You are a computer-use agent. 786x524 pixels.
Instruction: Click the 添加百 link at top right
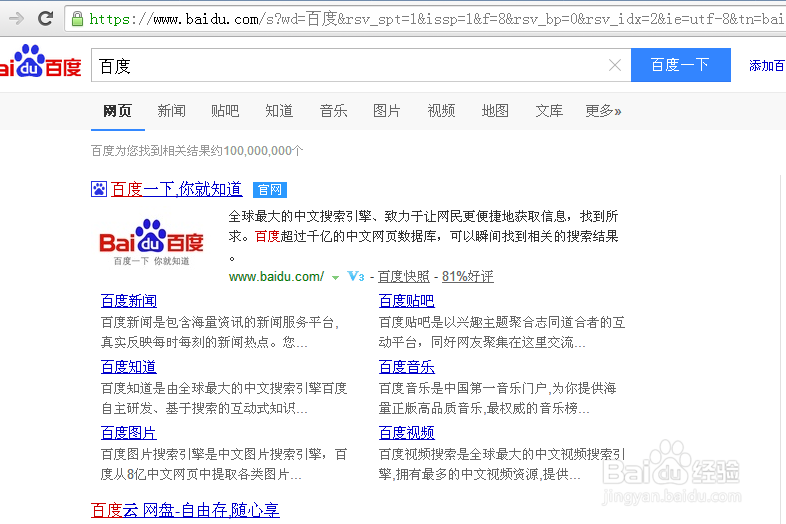coord(766,65)
